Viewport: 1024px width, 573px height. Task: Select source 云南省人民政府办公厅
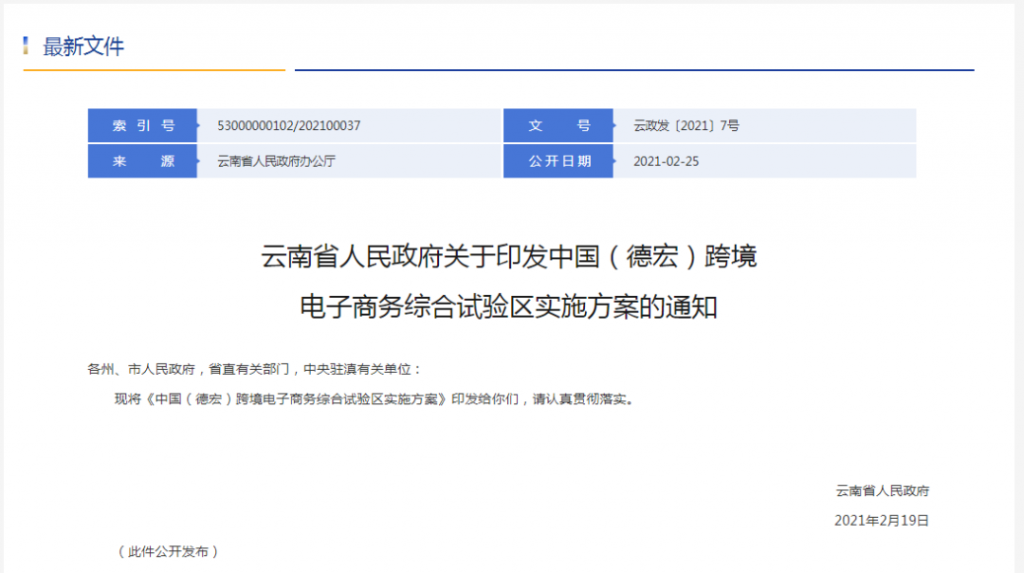coord(276,161)
